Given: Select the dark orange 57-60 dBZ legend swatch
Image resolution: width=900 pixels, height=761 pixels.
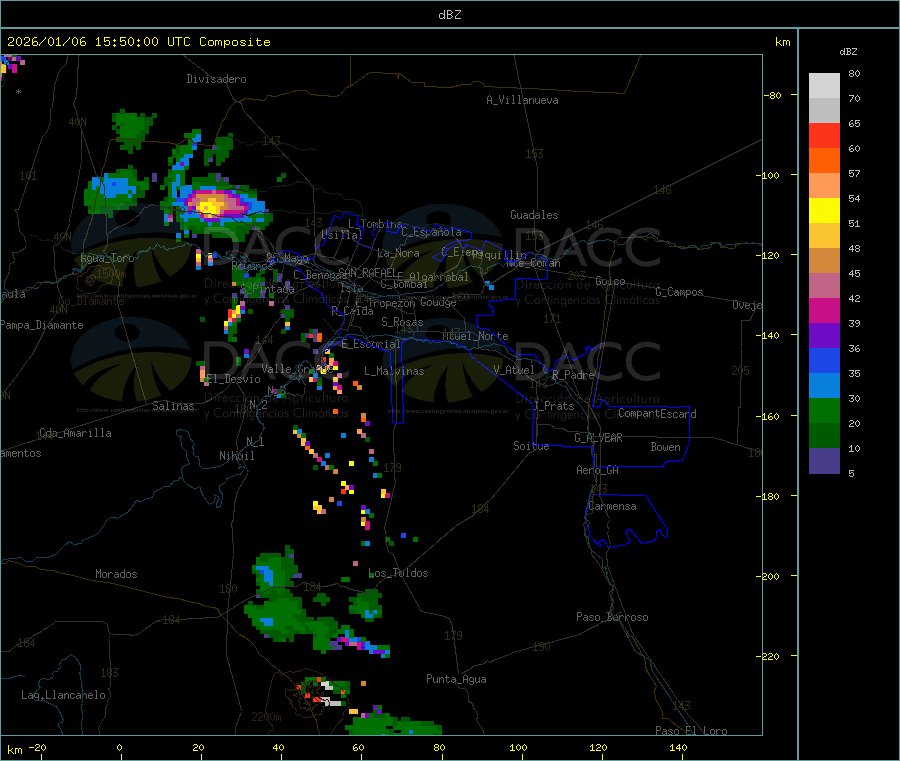Looking at the screenshot, I should [x=824, y=161].
